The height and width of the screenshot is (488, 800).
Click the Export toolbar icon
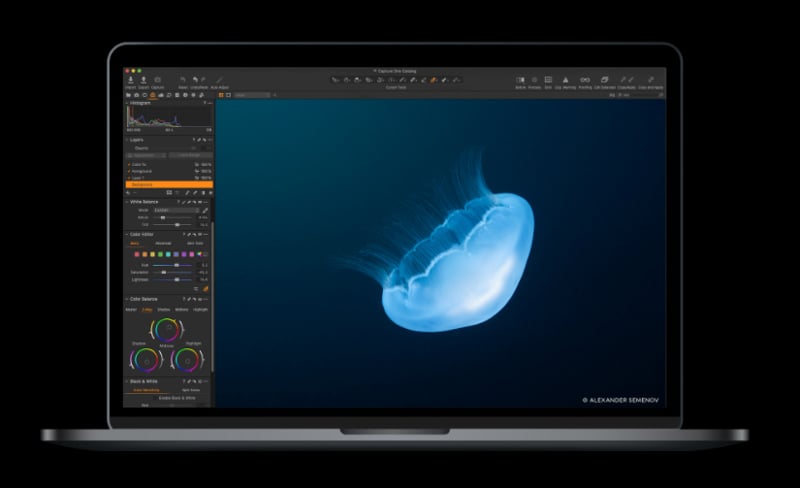coord(143,80)
